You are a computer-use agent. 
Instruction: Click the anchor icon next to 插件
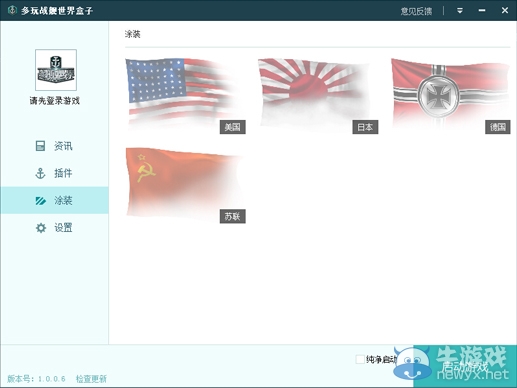click(x=40, y=173)
